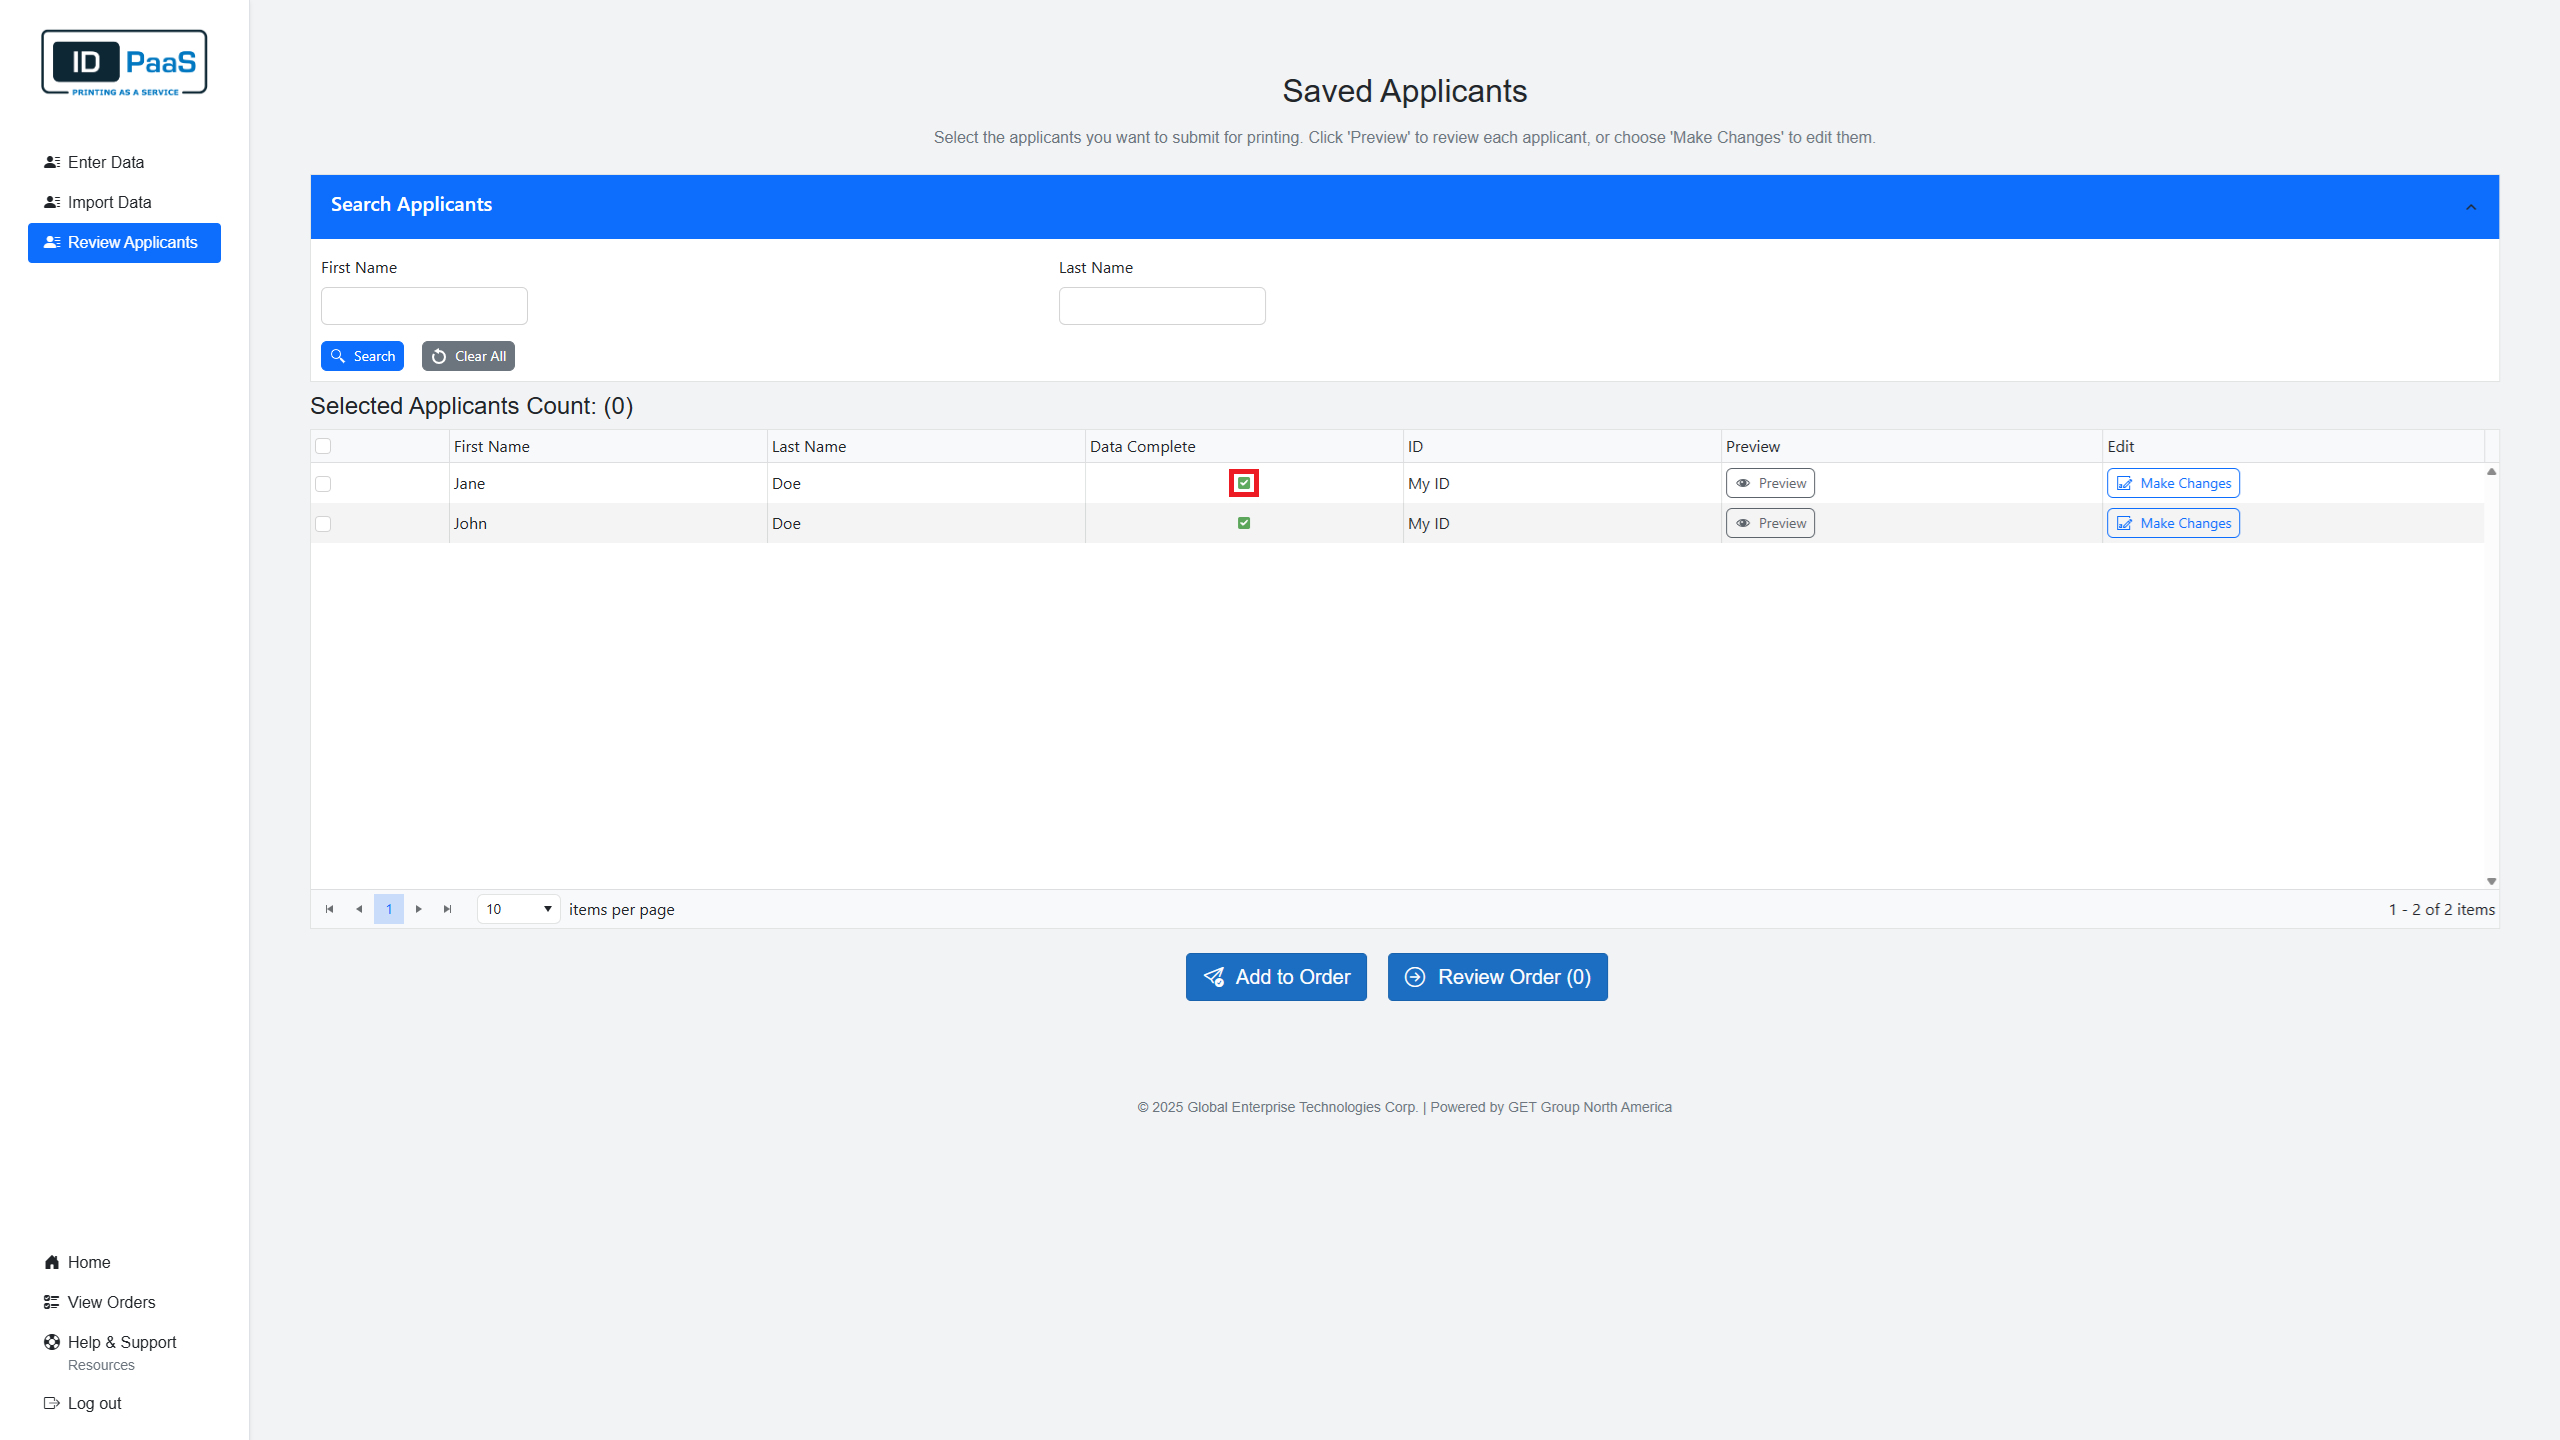
Task: Open Enter Data in sidebar
Action: [105, 162]
